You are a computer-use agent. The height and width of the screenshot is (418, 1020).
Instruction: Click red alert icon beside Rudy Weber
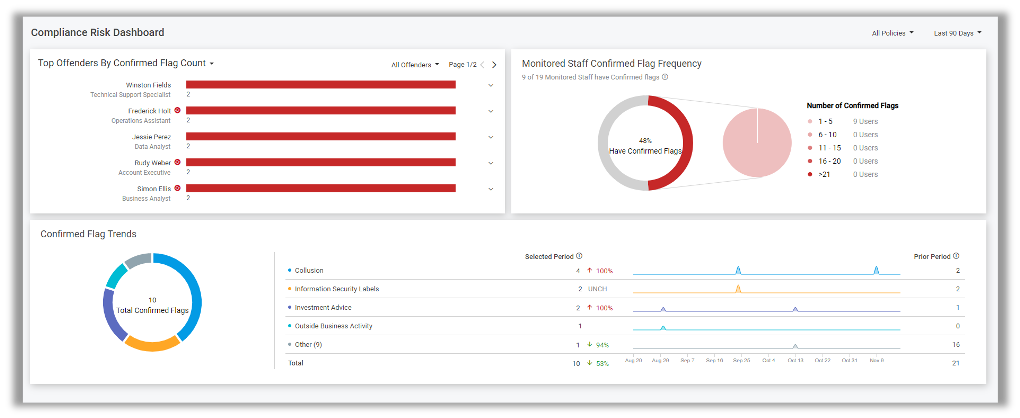point(178,162)
